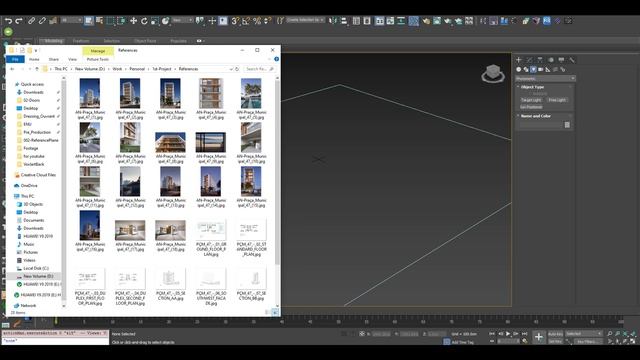The width and height of the screenshot is (640, 360).
Task: Click the Select Object tool icon
Action: (x=89, y=20)
